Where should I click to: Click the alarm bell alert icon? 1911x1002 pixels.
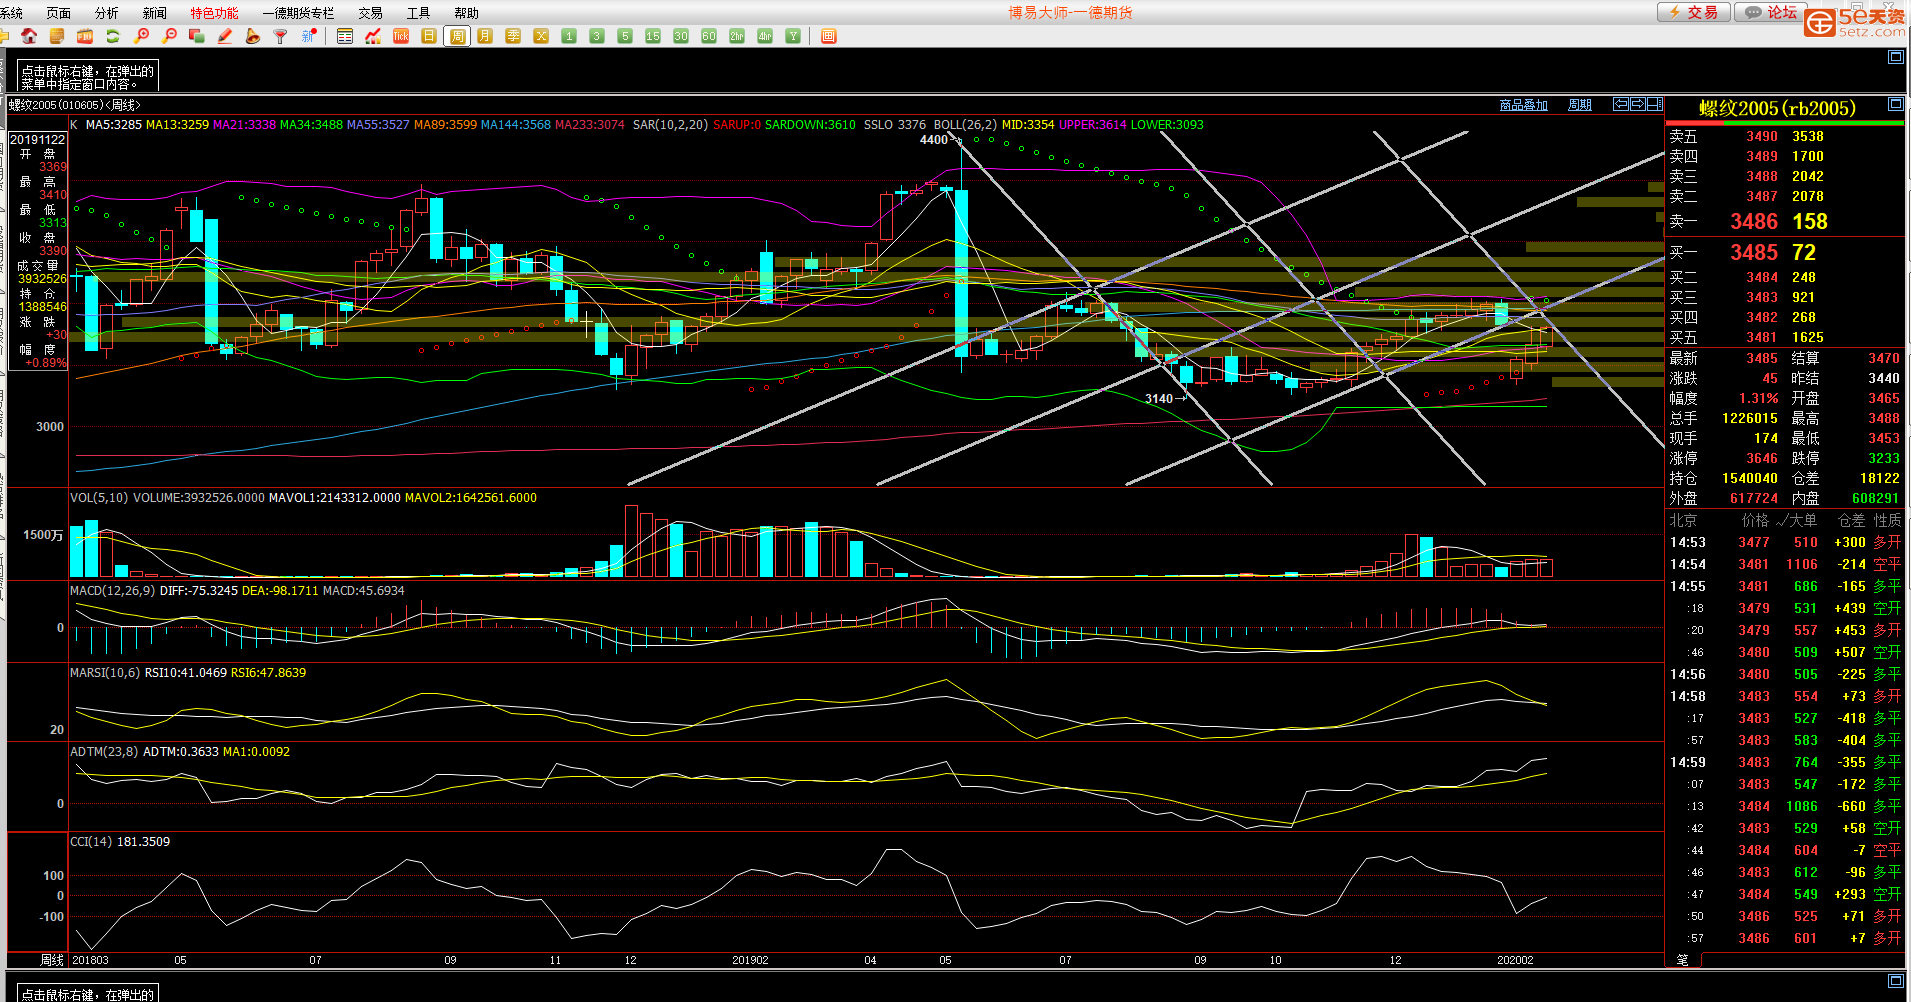(x=253, y=36)
